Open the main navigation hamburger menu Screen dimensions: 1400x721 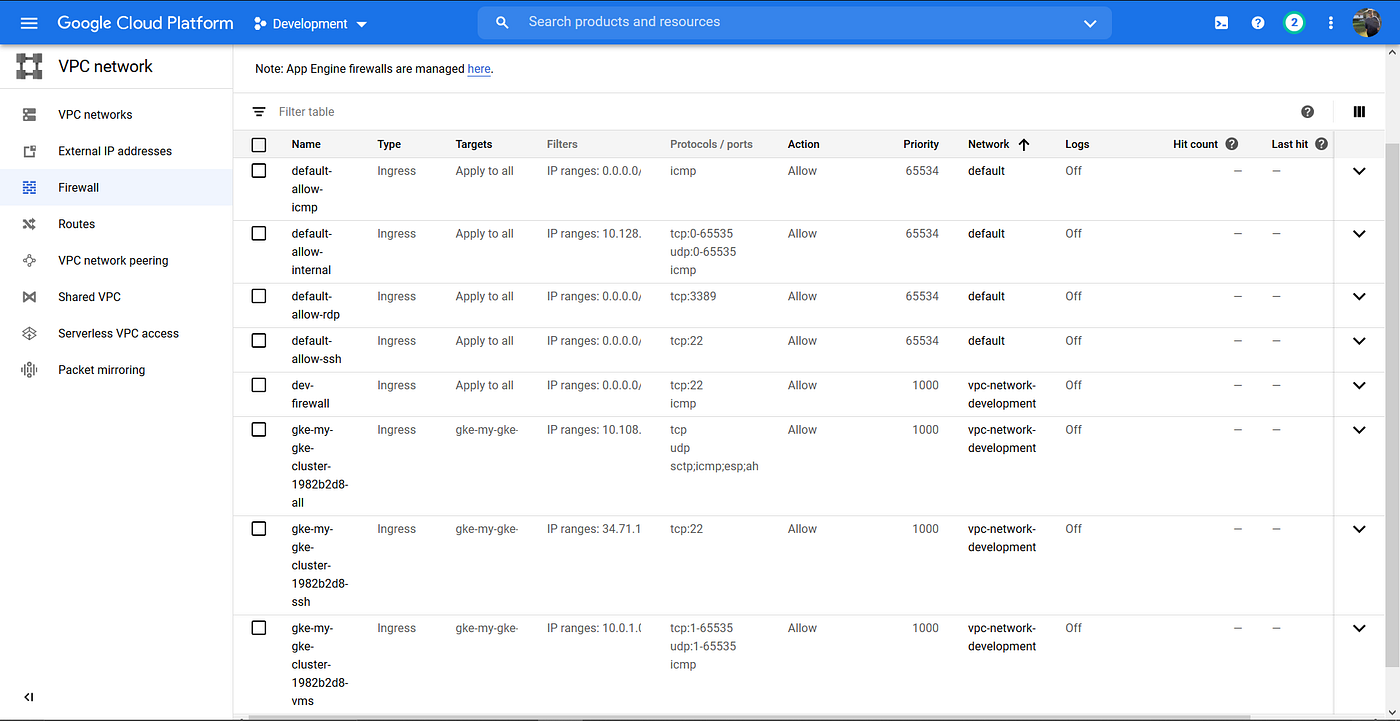(x=28, y=22)
